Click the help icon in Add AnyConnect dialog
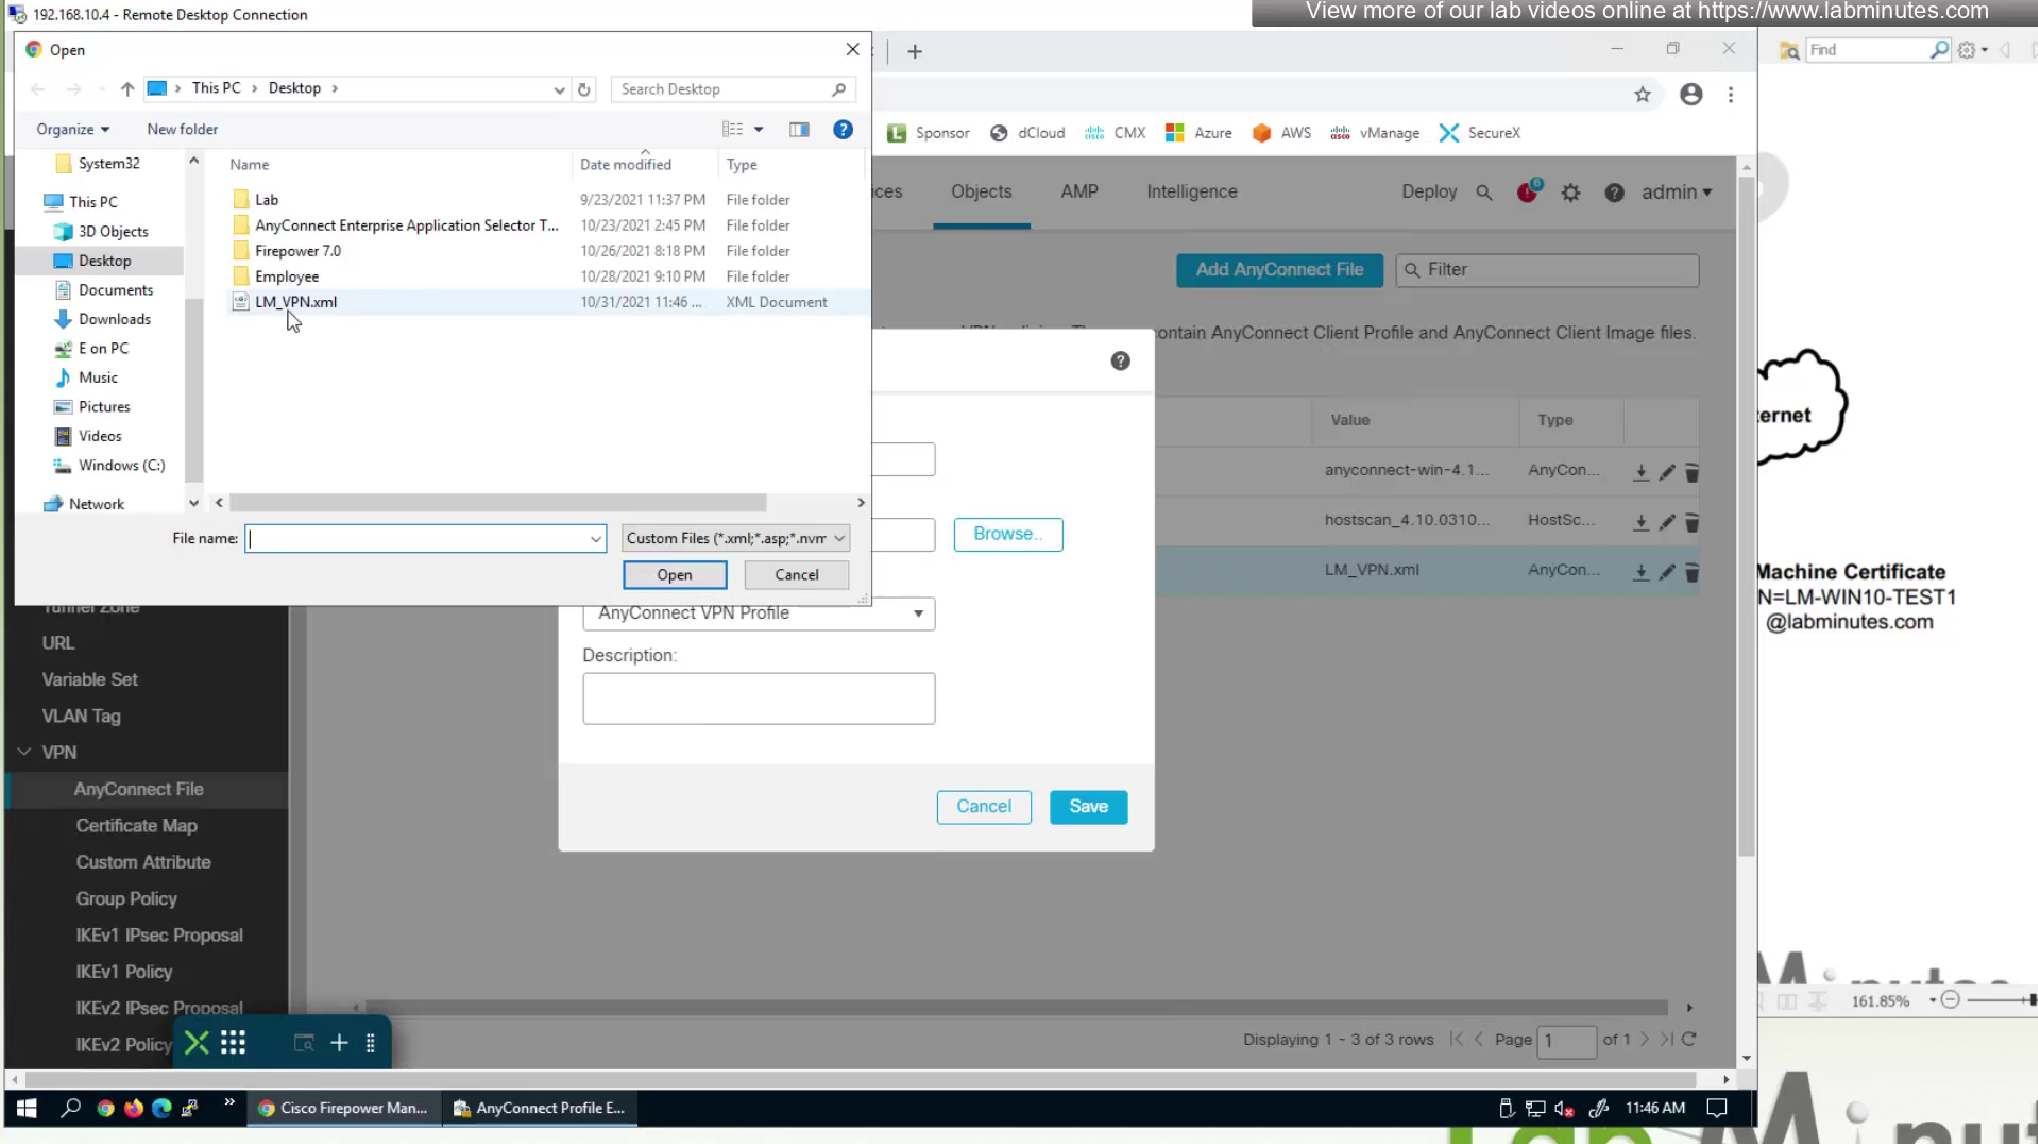This screenshot has height=1144, width=2038. pos(1119,361)
